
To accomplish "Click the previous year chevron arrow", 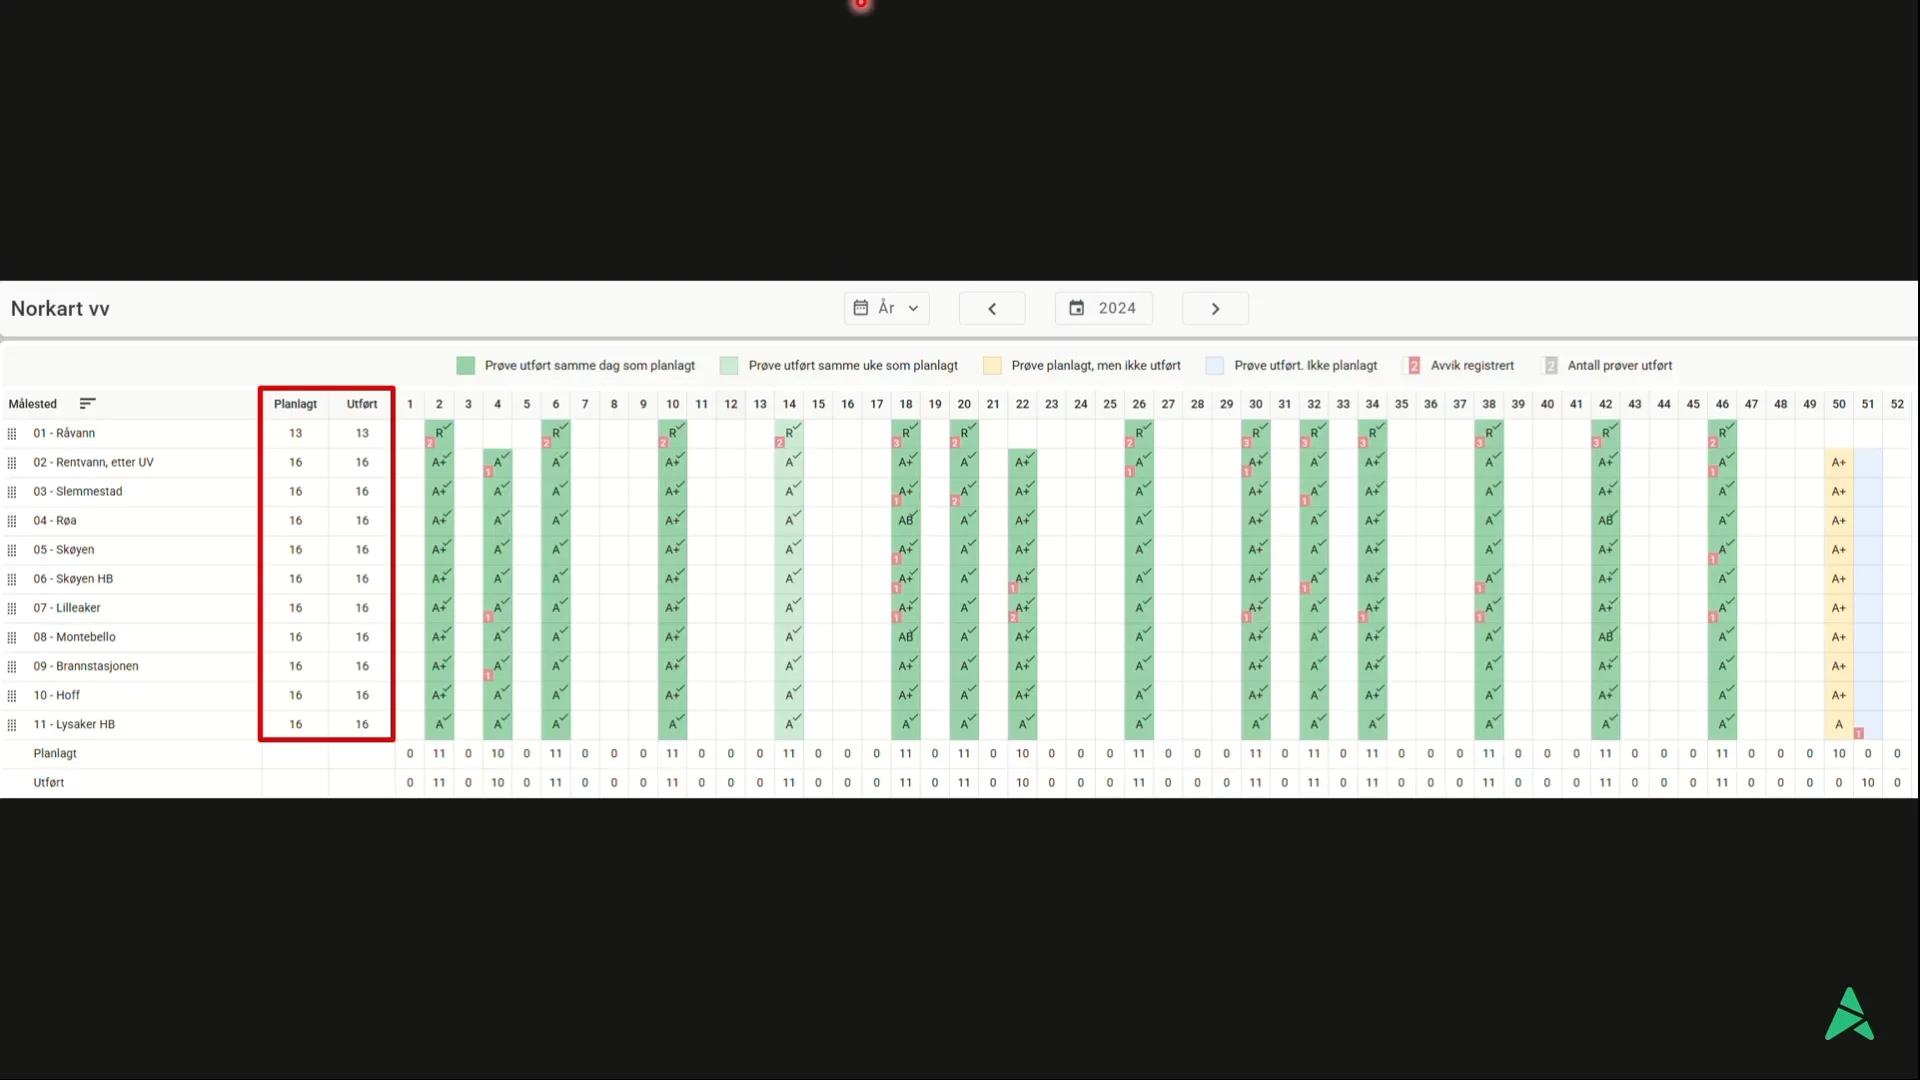I will 991,309.
